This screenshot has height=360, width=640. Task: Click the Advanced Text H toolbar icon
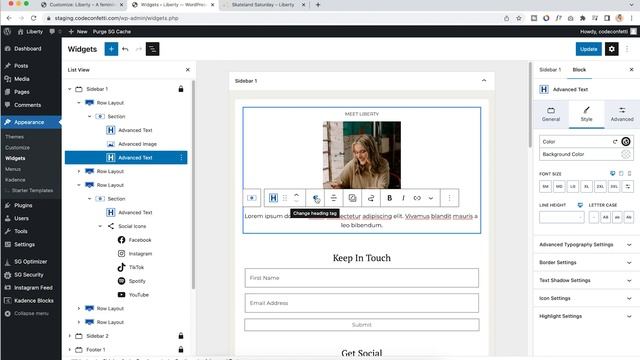point(273,198)
